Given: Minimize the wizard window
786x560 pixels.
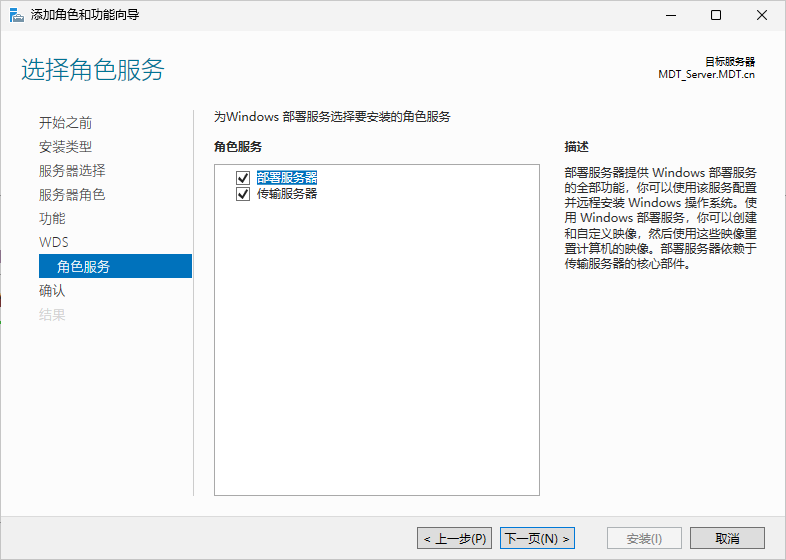Looking at the screenshot, I should pos(671,15).
